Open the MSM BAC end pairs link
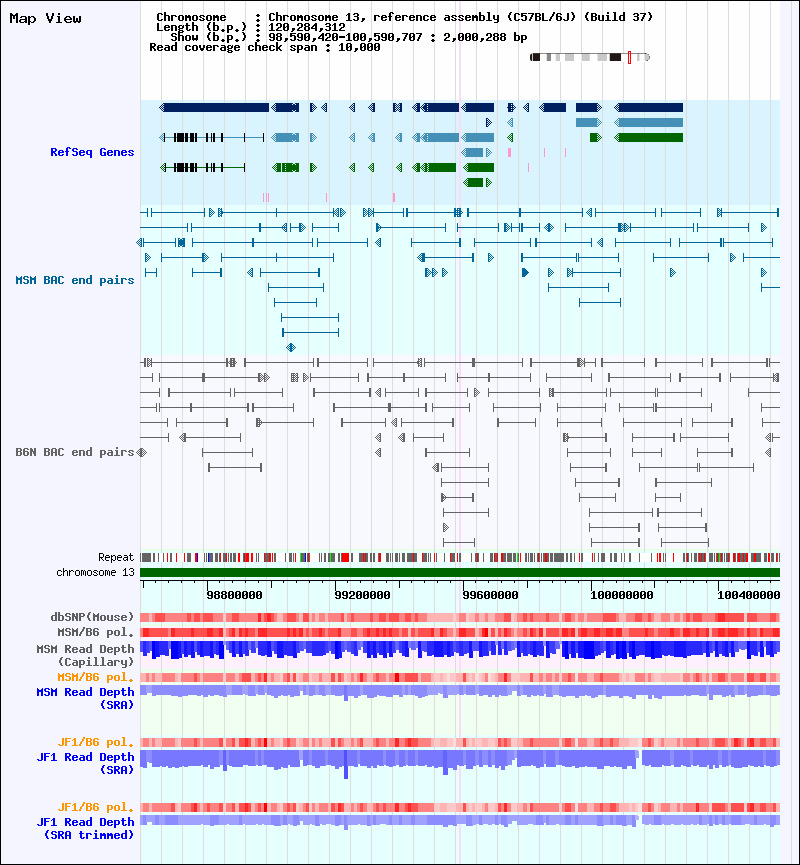 point(75,280)
